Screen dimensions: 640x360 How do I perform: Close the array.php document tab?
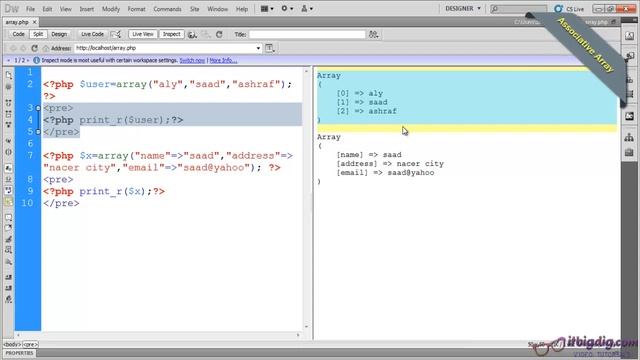(x=35, y=22)
